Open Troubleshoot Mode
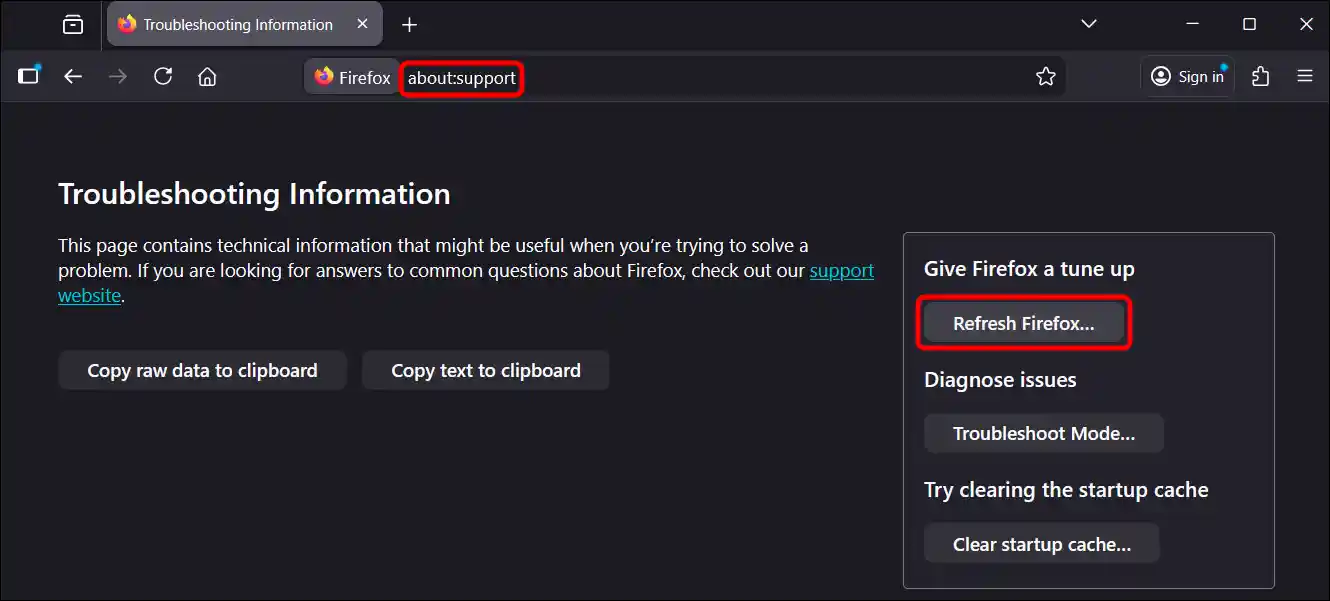 [x=1043, y=434]
